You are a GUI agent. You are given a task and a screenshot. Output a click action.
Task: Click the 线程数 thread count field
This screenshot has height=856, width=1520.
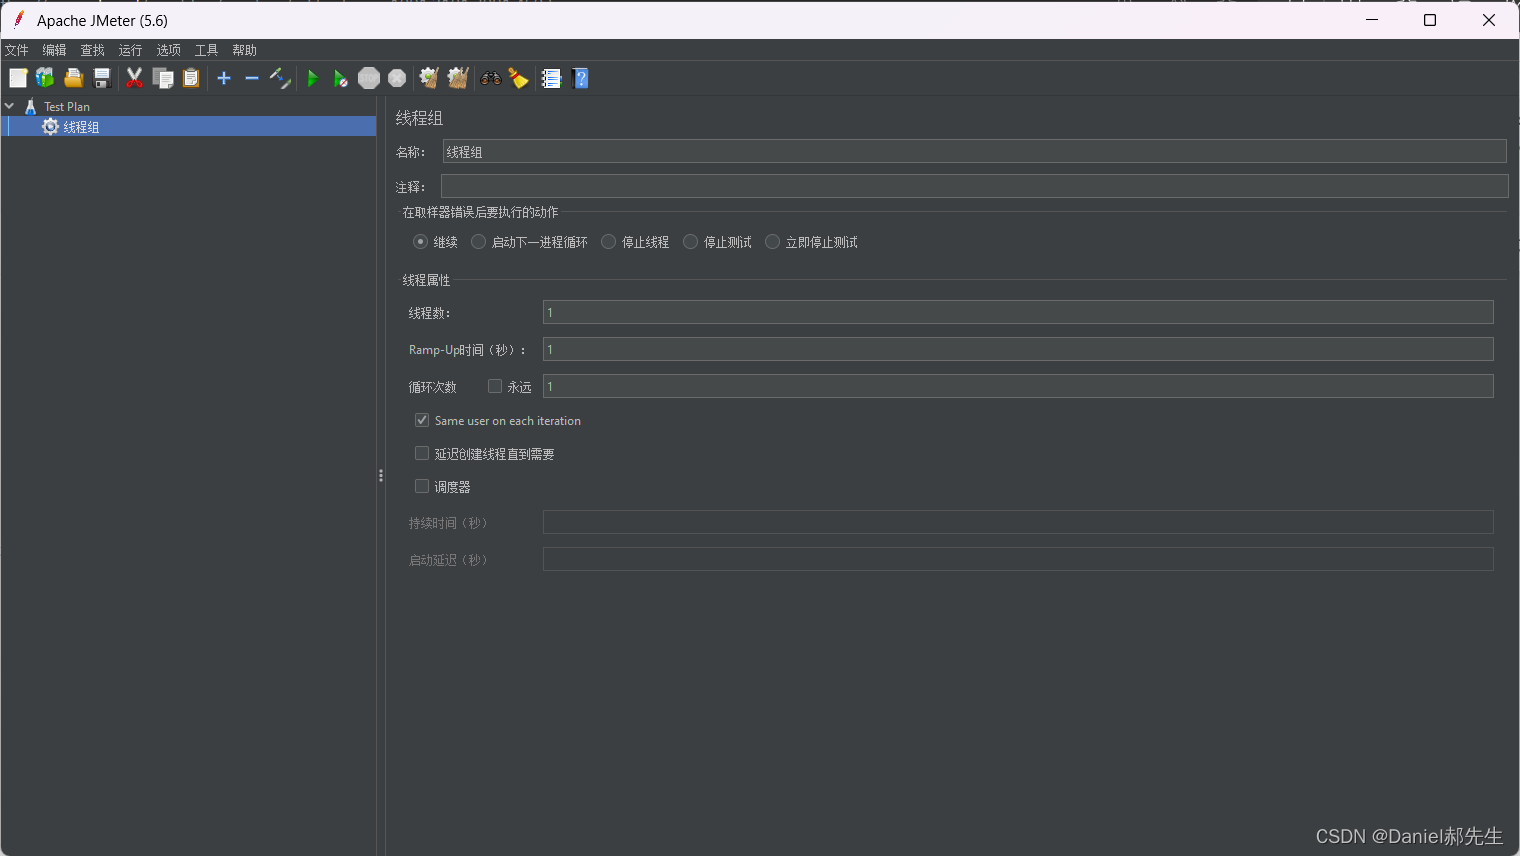1018,312
